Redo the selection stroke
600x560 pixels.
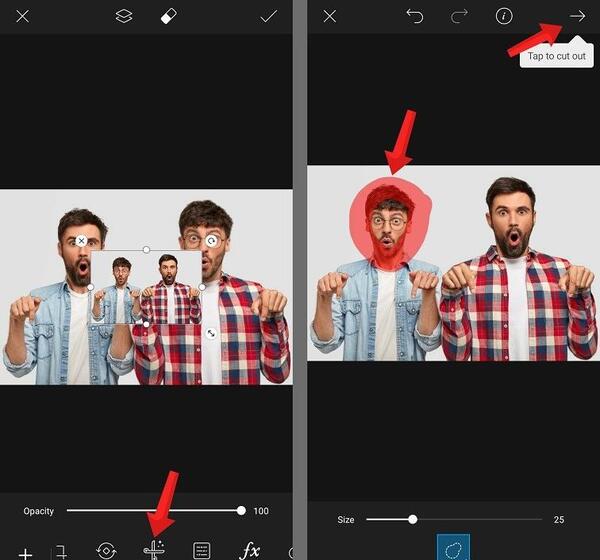(459, 16)
